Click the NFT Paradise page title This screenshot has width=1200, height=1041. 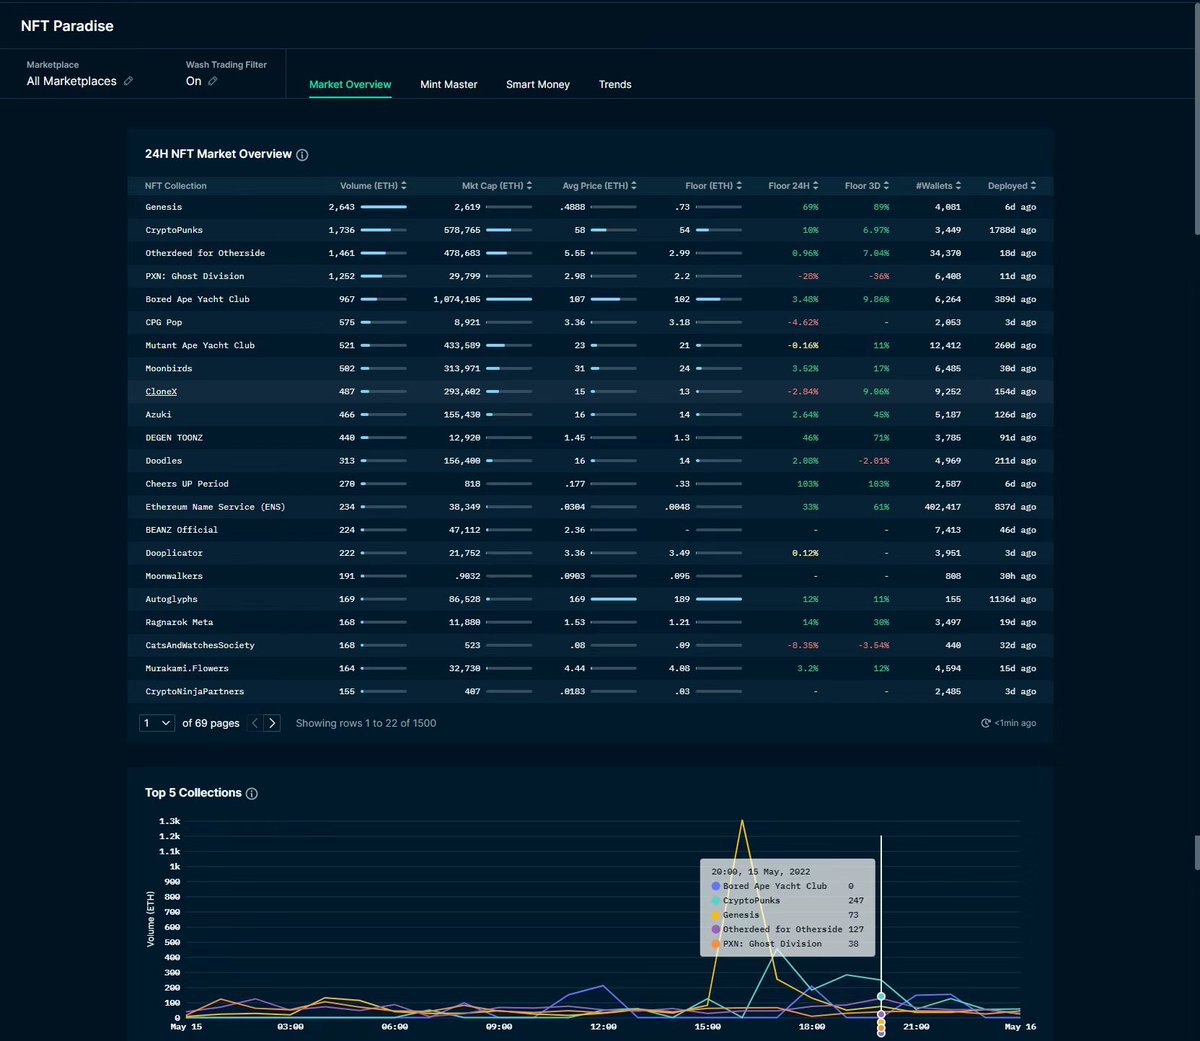point(67,26)
